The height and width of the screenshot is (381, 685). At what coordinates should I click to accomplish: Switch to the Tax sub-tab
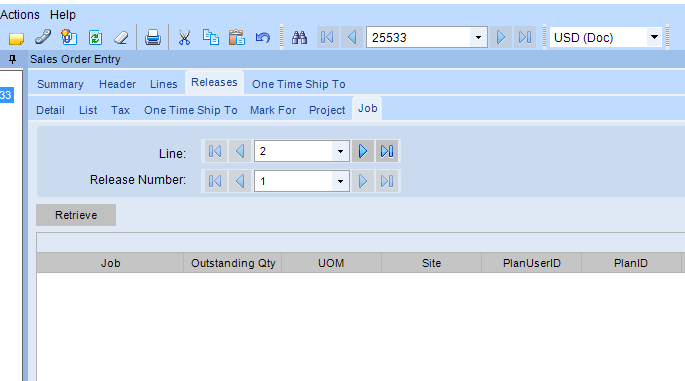click(x=121, y=110)
